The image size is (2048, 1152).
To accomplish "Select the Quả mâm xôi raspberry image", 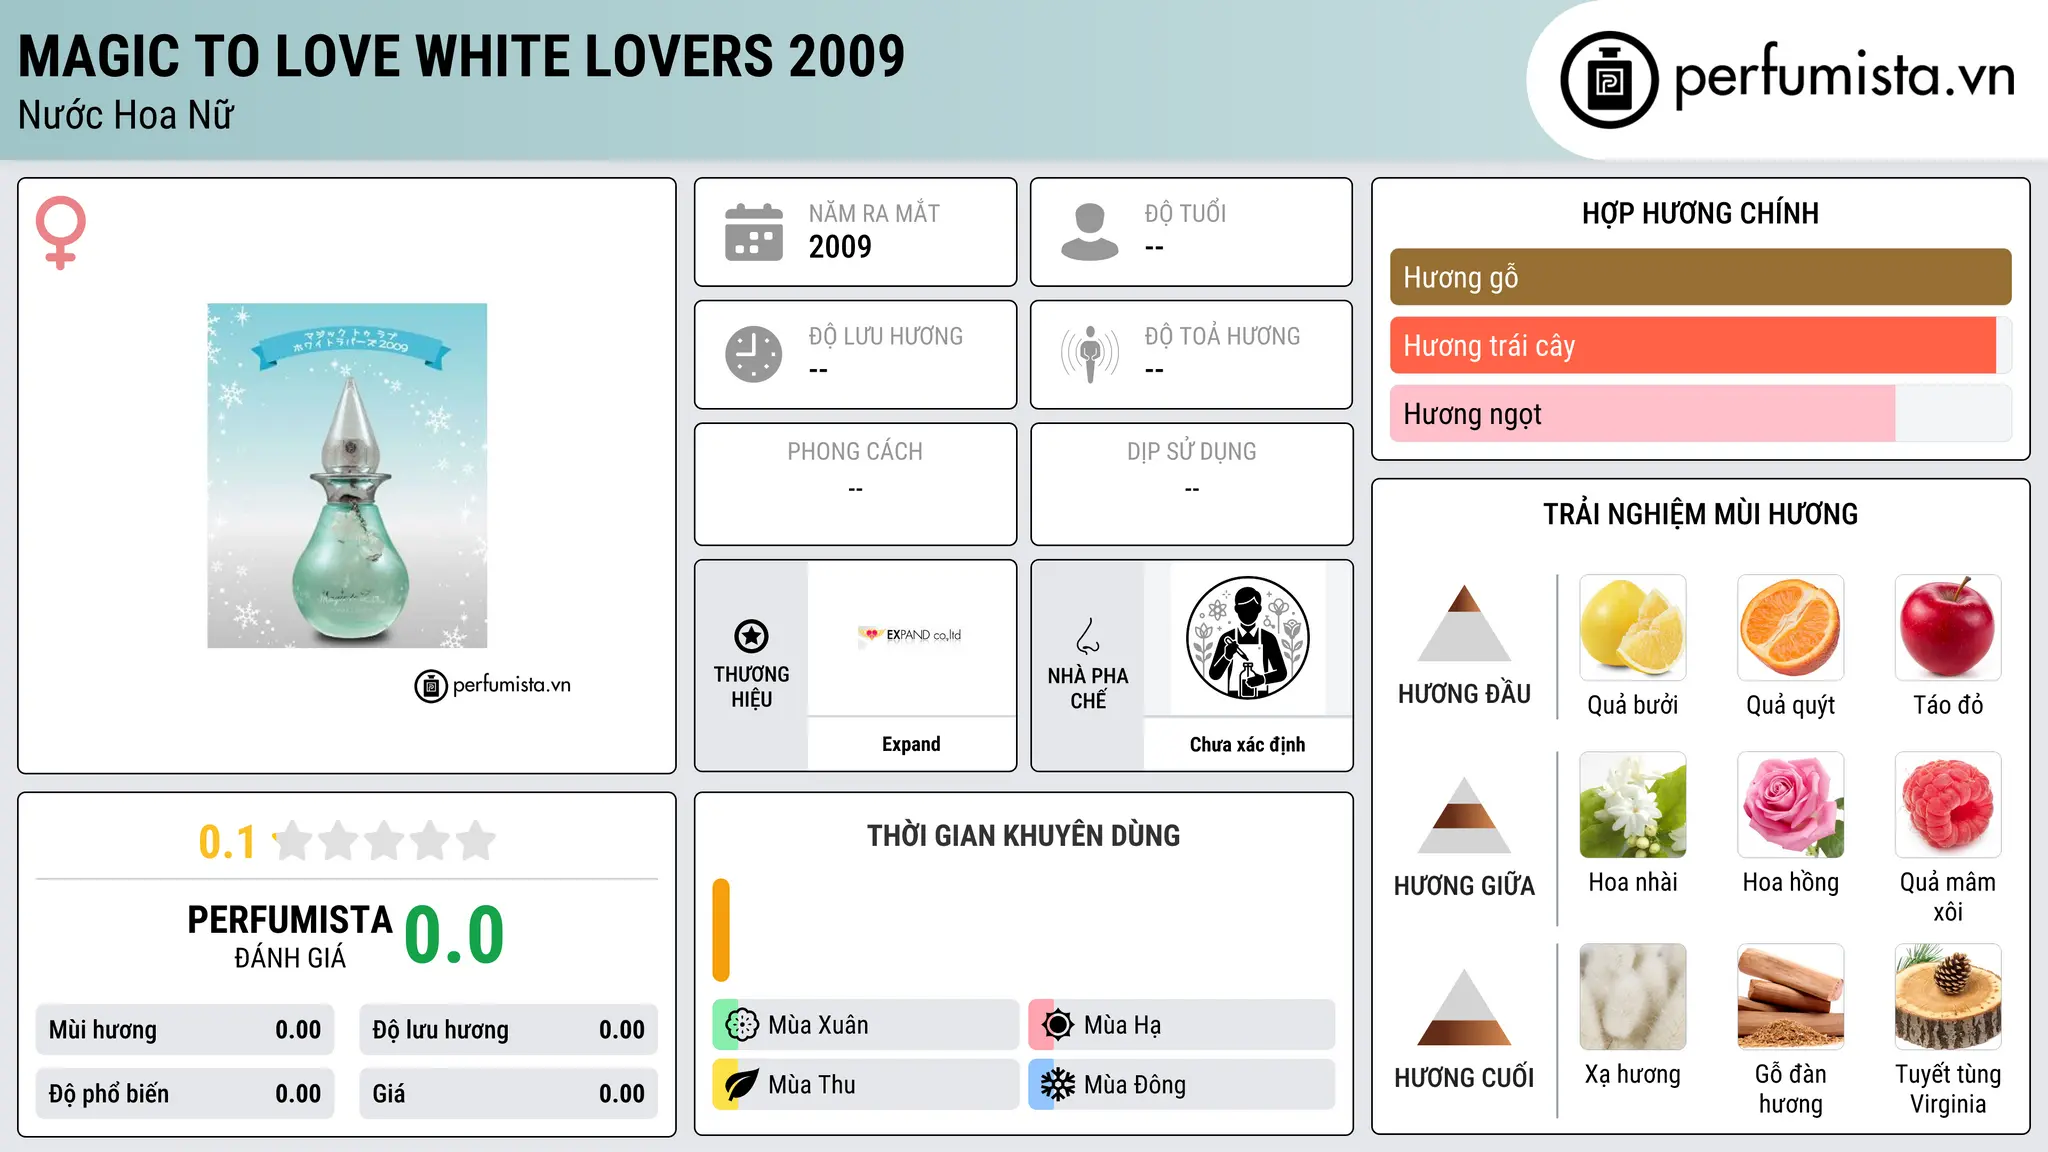I will [x=1948, y=805].
